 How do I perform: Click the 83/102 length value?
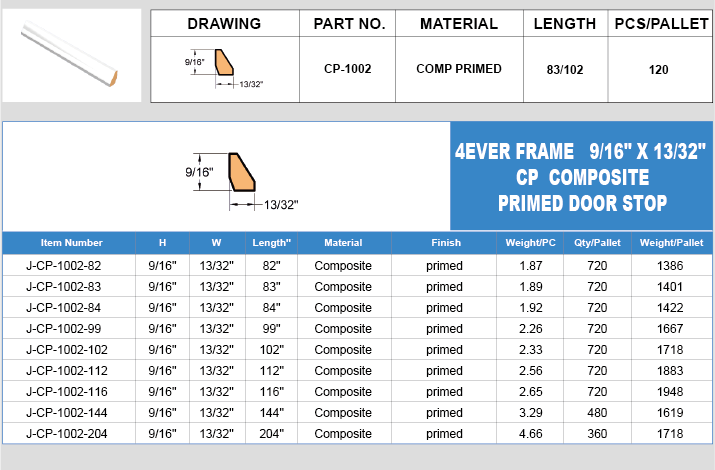pos(565,70)
